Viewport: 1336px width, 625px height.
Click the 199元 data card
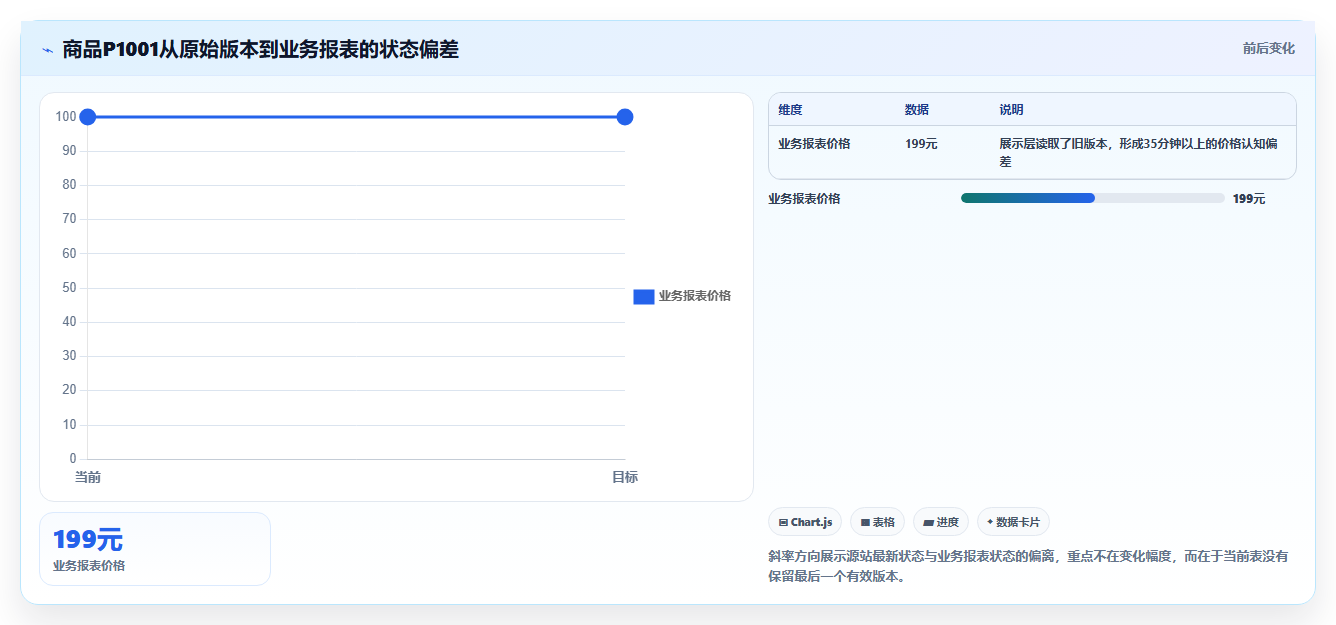pyautogui.click(x=155, y=549)
